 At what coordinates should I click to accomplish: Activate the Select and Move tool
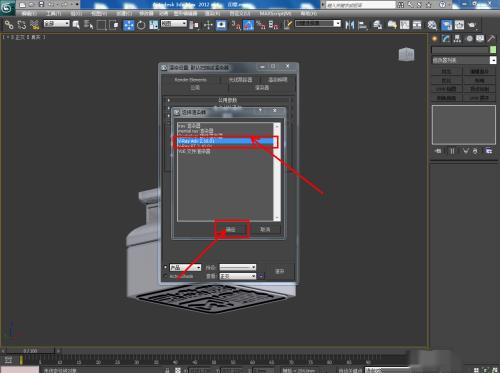129,25
